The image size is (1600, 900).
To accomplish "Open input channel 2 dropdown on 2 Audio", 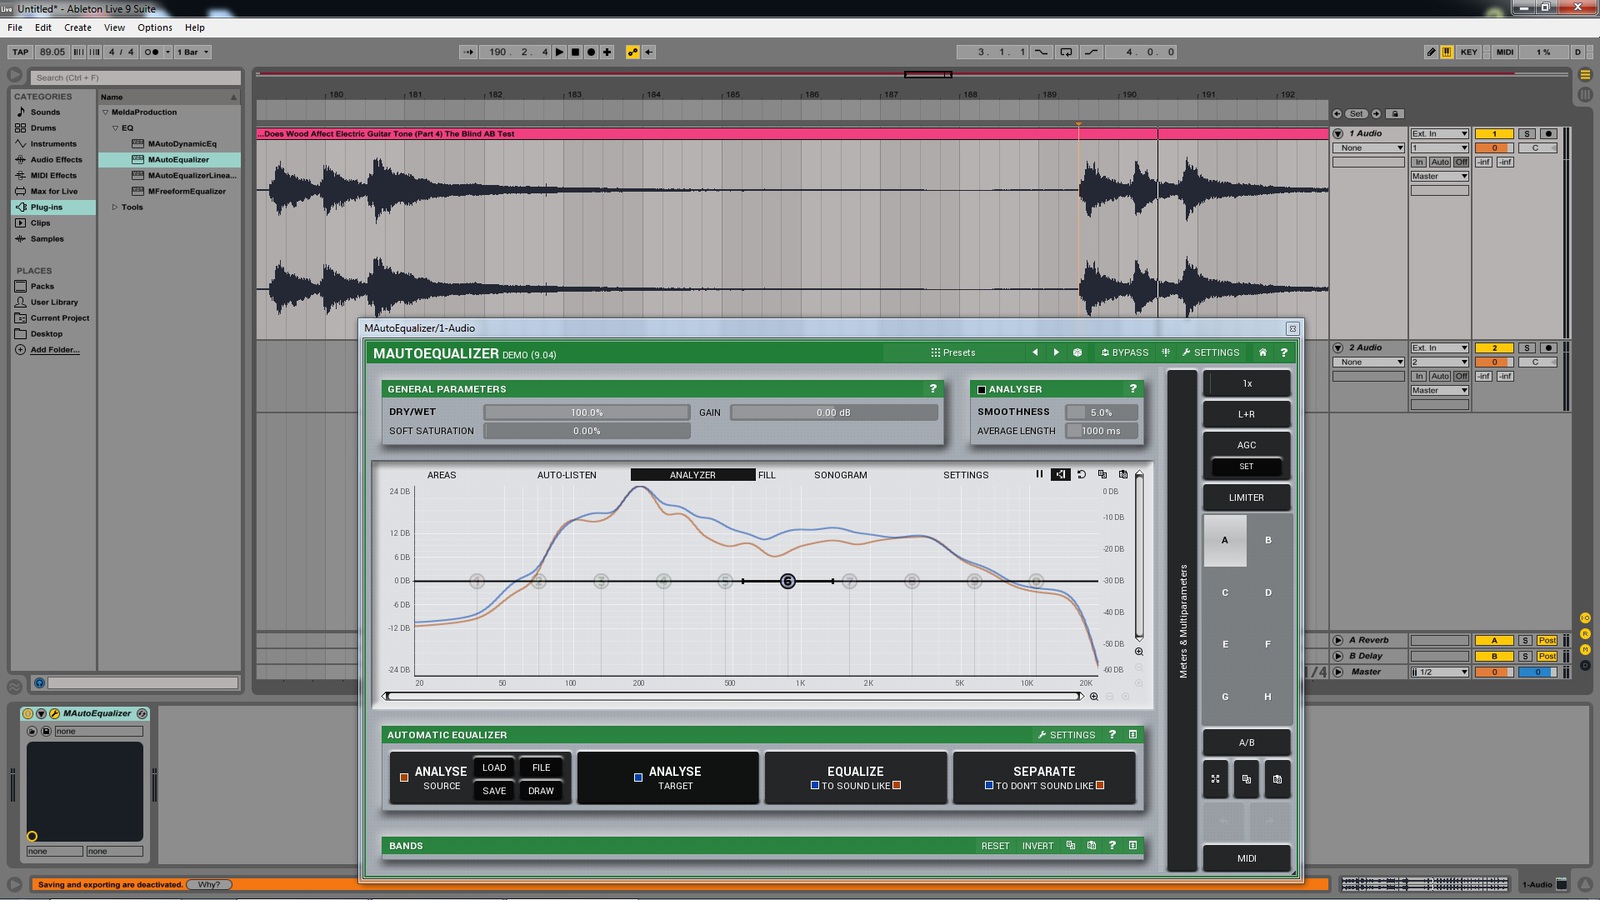I will coord(1439,362).
